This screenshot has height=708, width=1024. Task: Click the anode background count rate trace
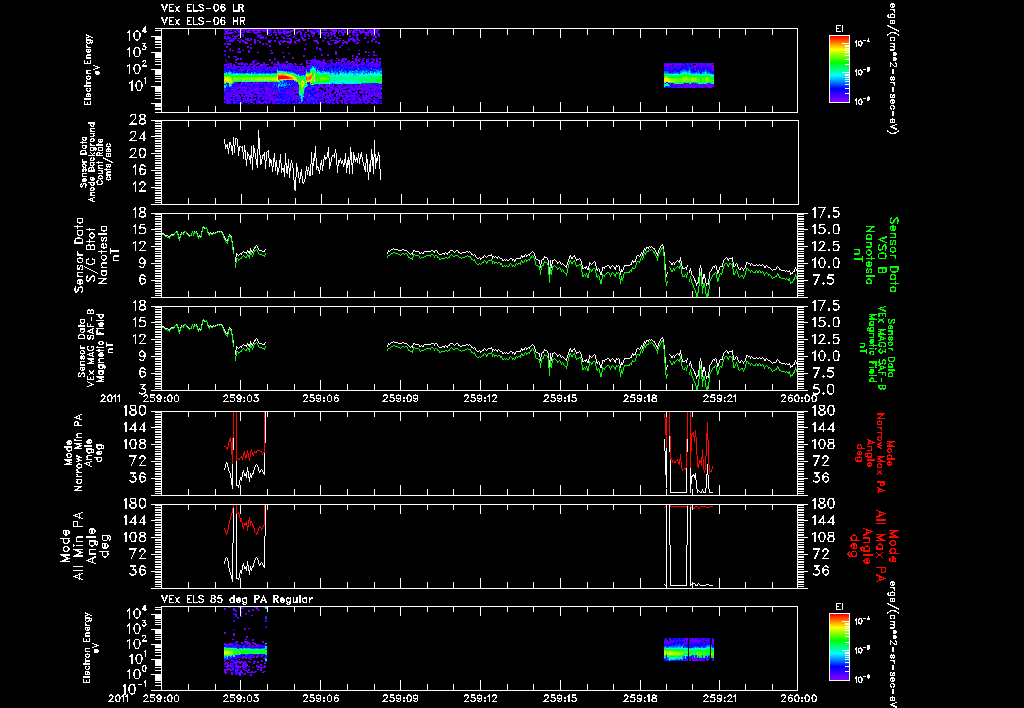coord(302,160)
